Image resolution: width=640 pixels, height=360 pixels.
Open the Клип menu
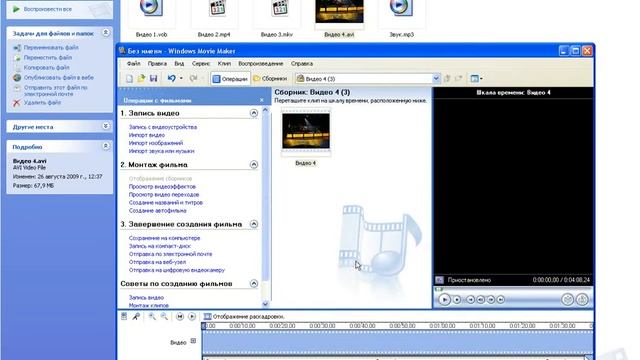(x=224, y=64)
